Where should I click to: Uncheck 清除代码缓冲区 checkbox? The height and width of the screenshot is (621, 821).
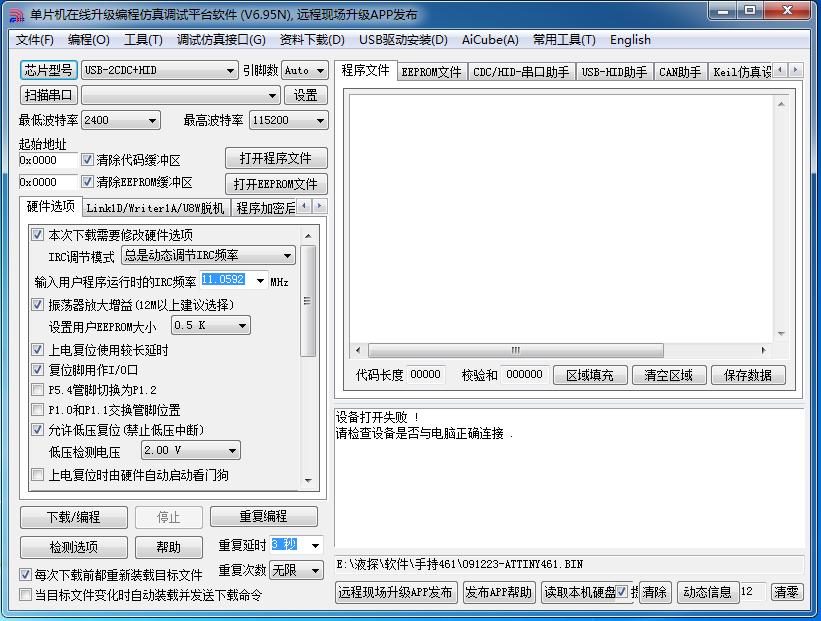pos(87,160)
